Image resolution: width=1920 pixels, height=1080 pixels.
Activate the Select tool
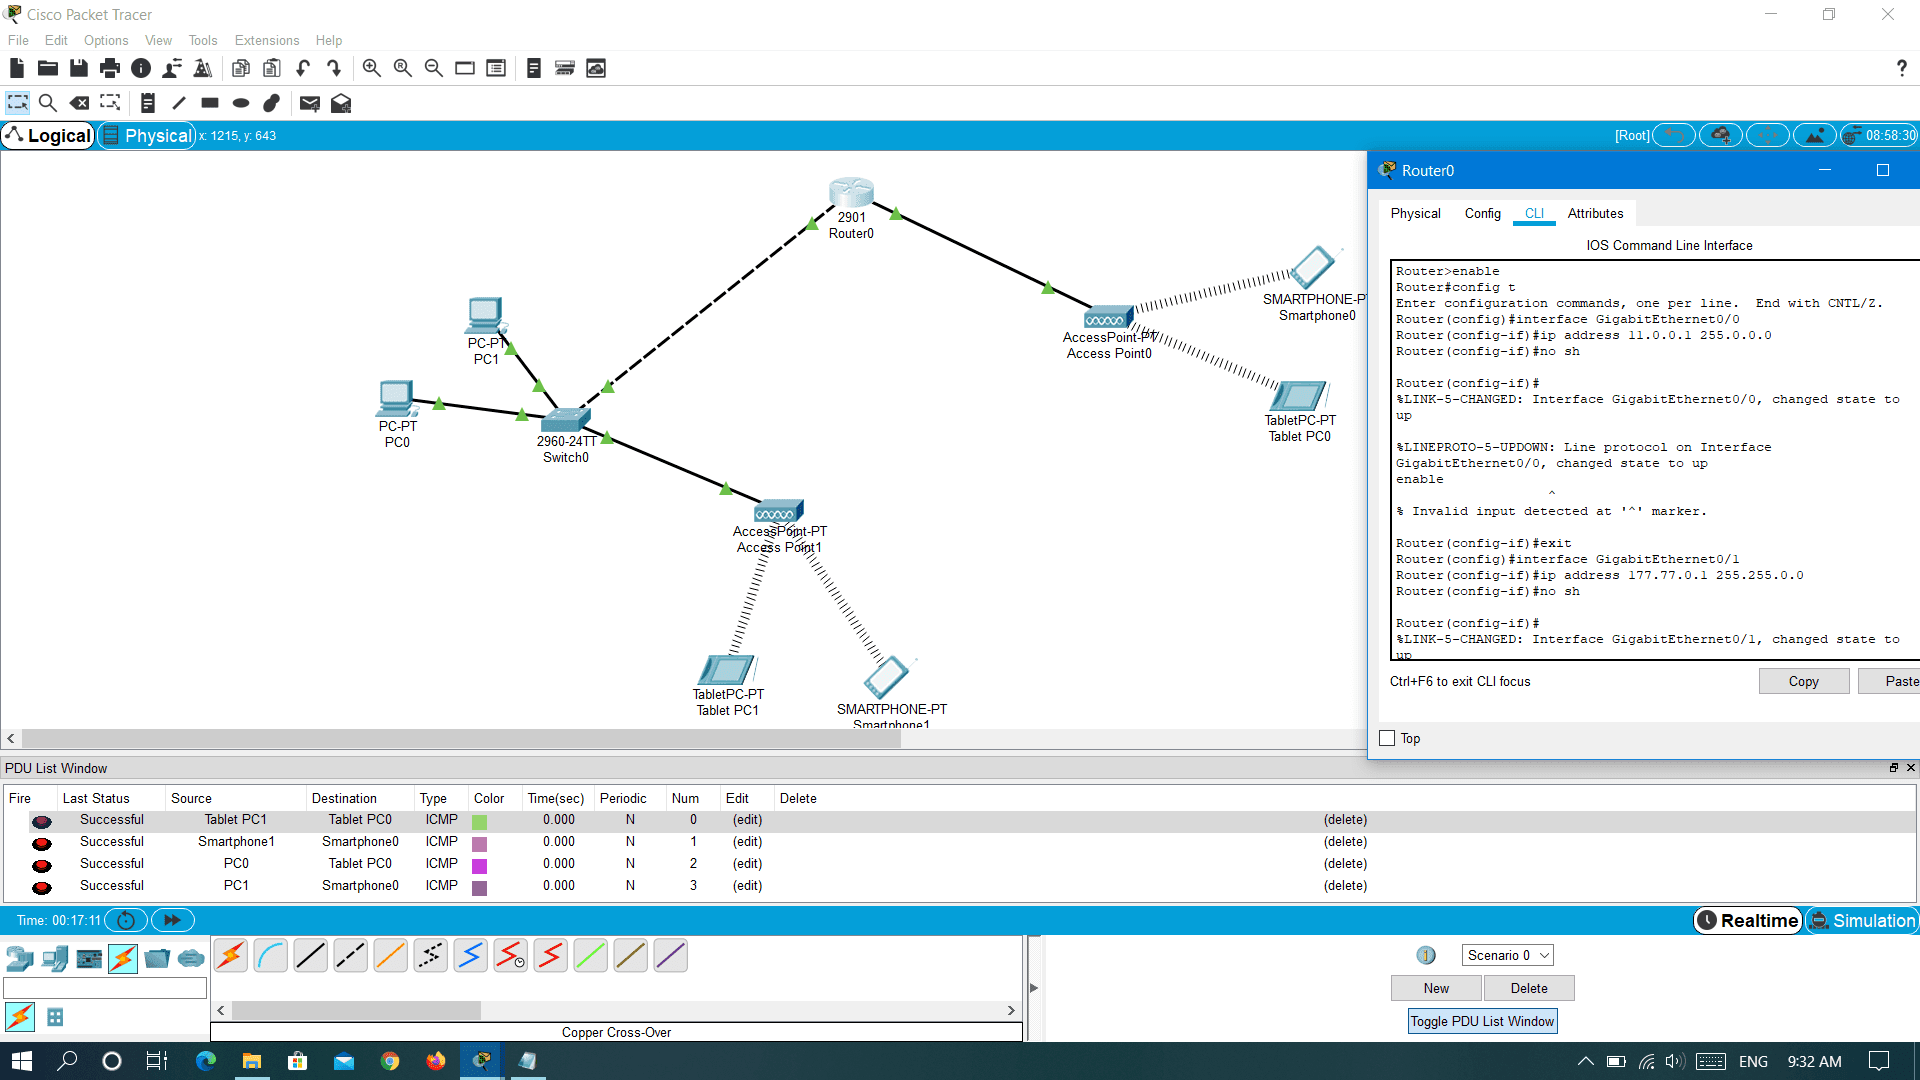coord(18,103)
